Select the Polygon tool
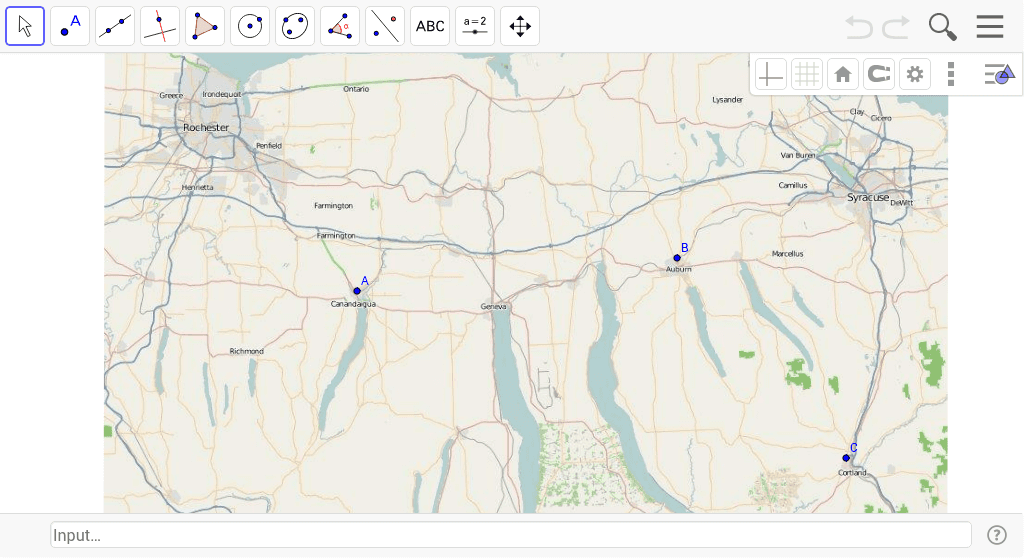Viewport: 1024px width, 558px height. (205, 26)
